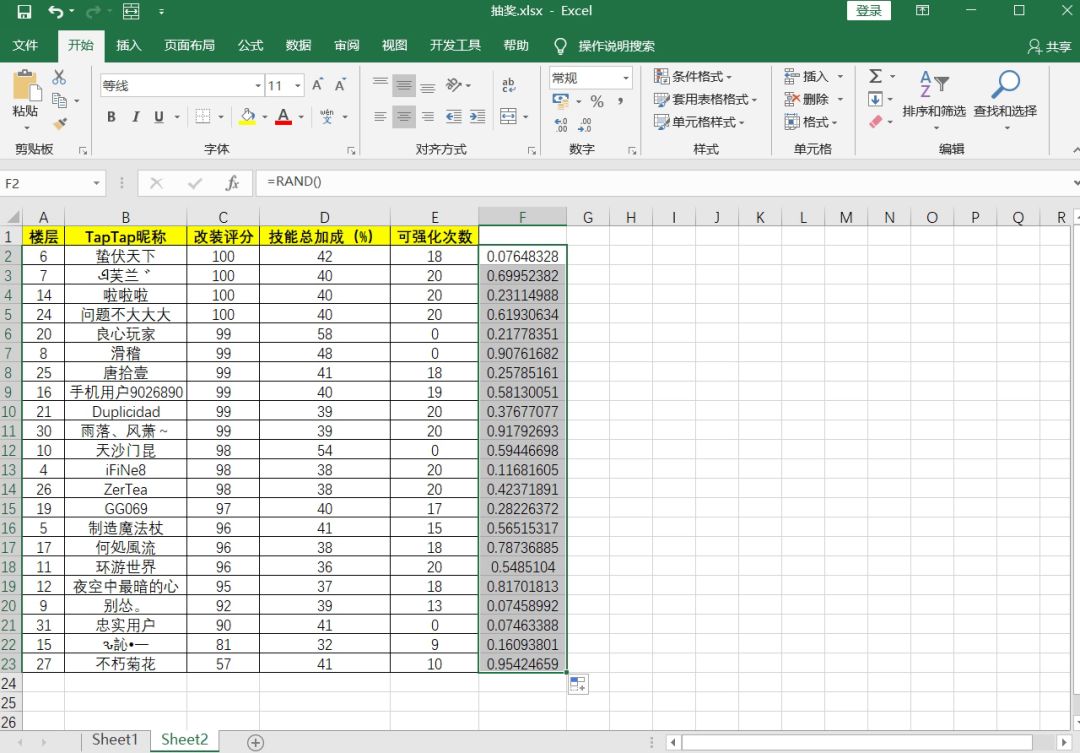Switch to the 插入 ribbon tab
This screenshot has height=753, width=1080.
[128, 45]
